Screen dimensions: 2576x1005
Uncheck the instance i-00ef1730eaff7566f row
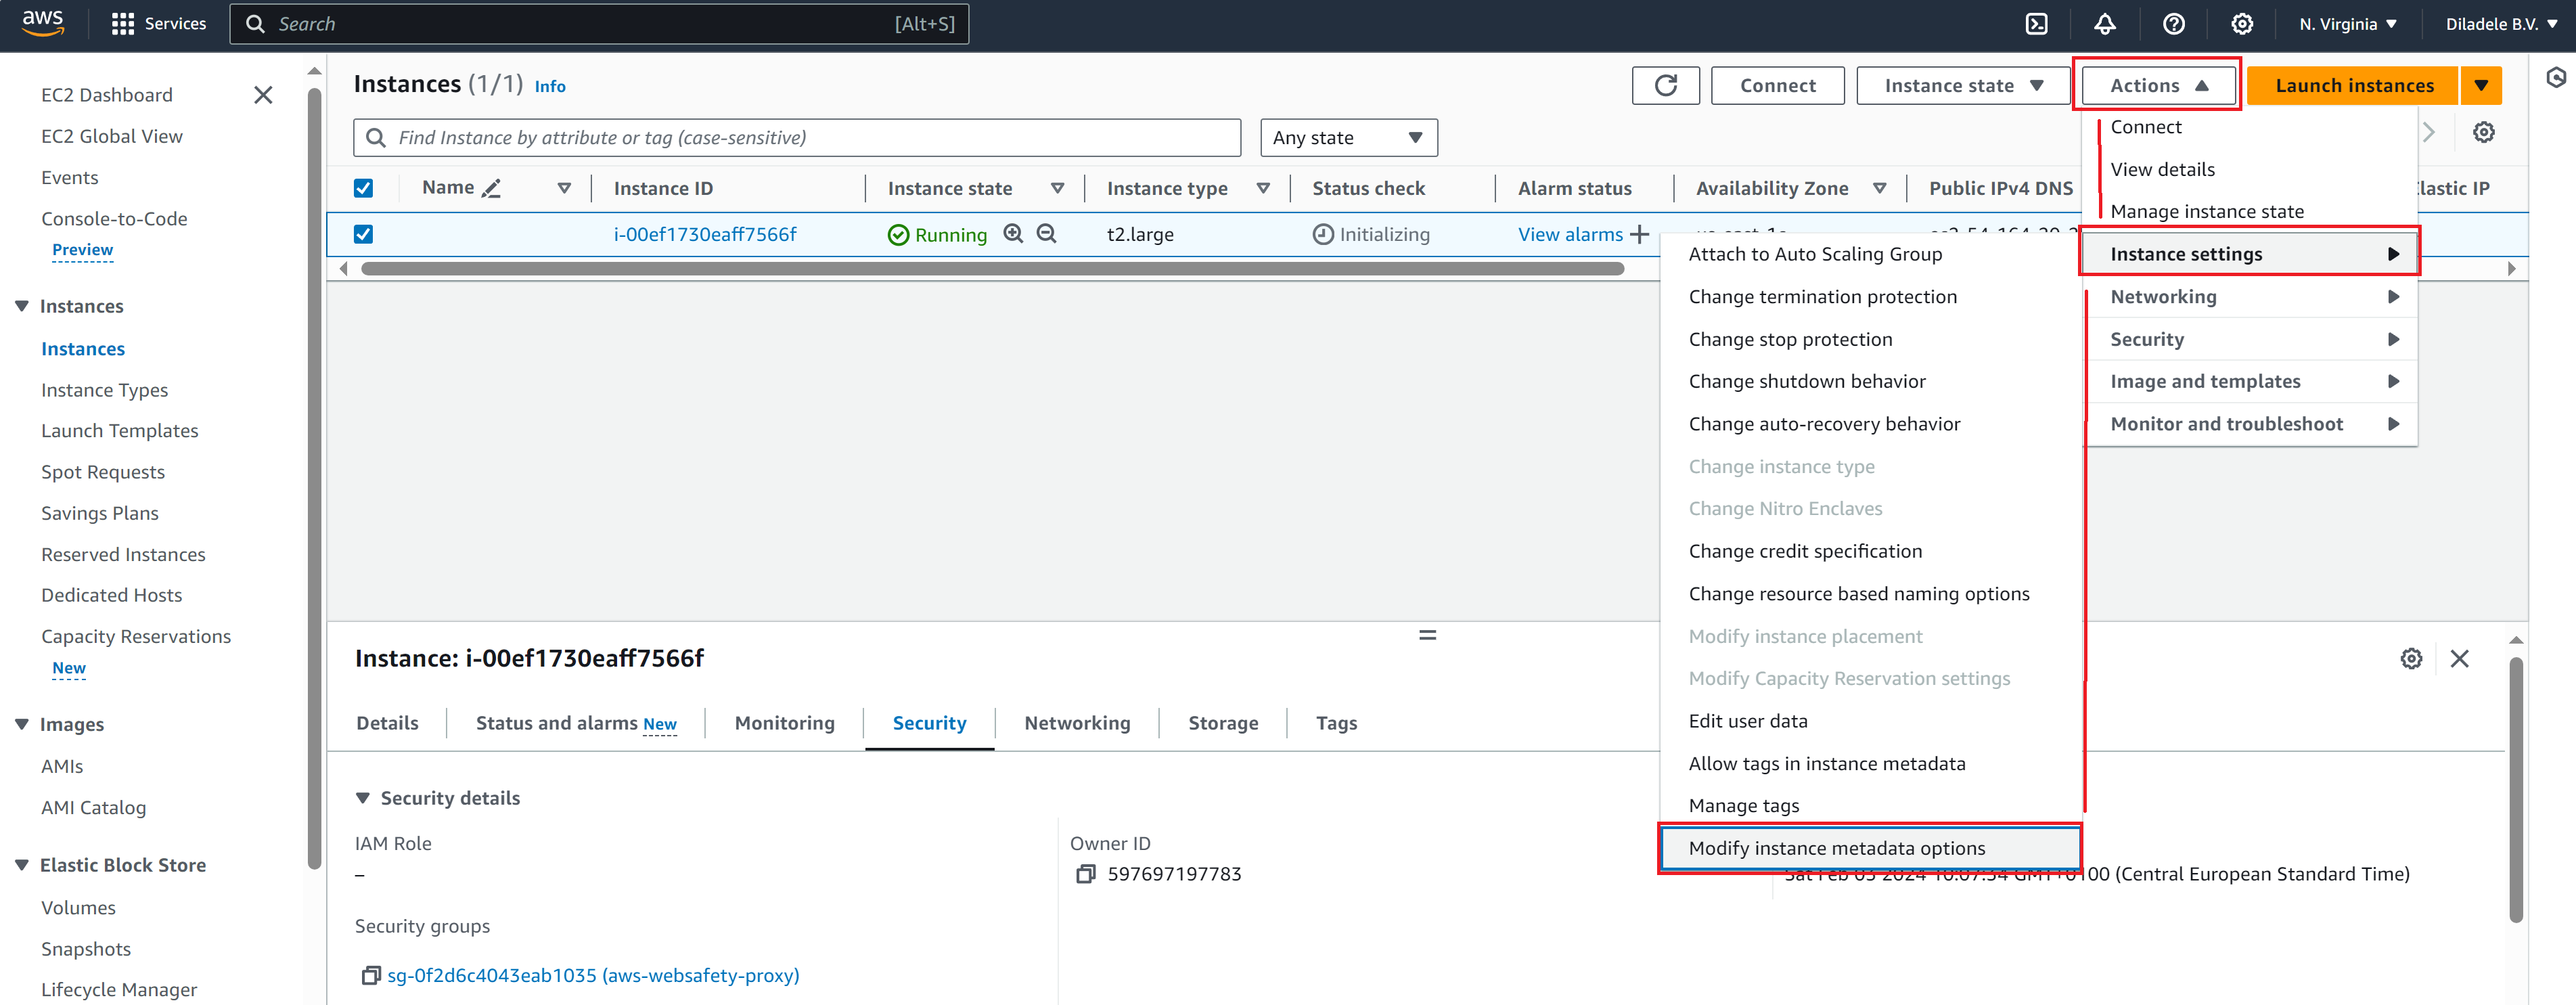tap(363, 234)
